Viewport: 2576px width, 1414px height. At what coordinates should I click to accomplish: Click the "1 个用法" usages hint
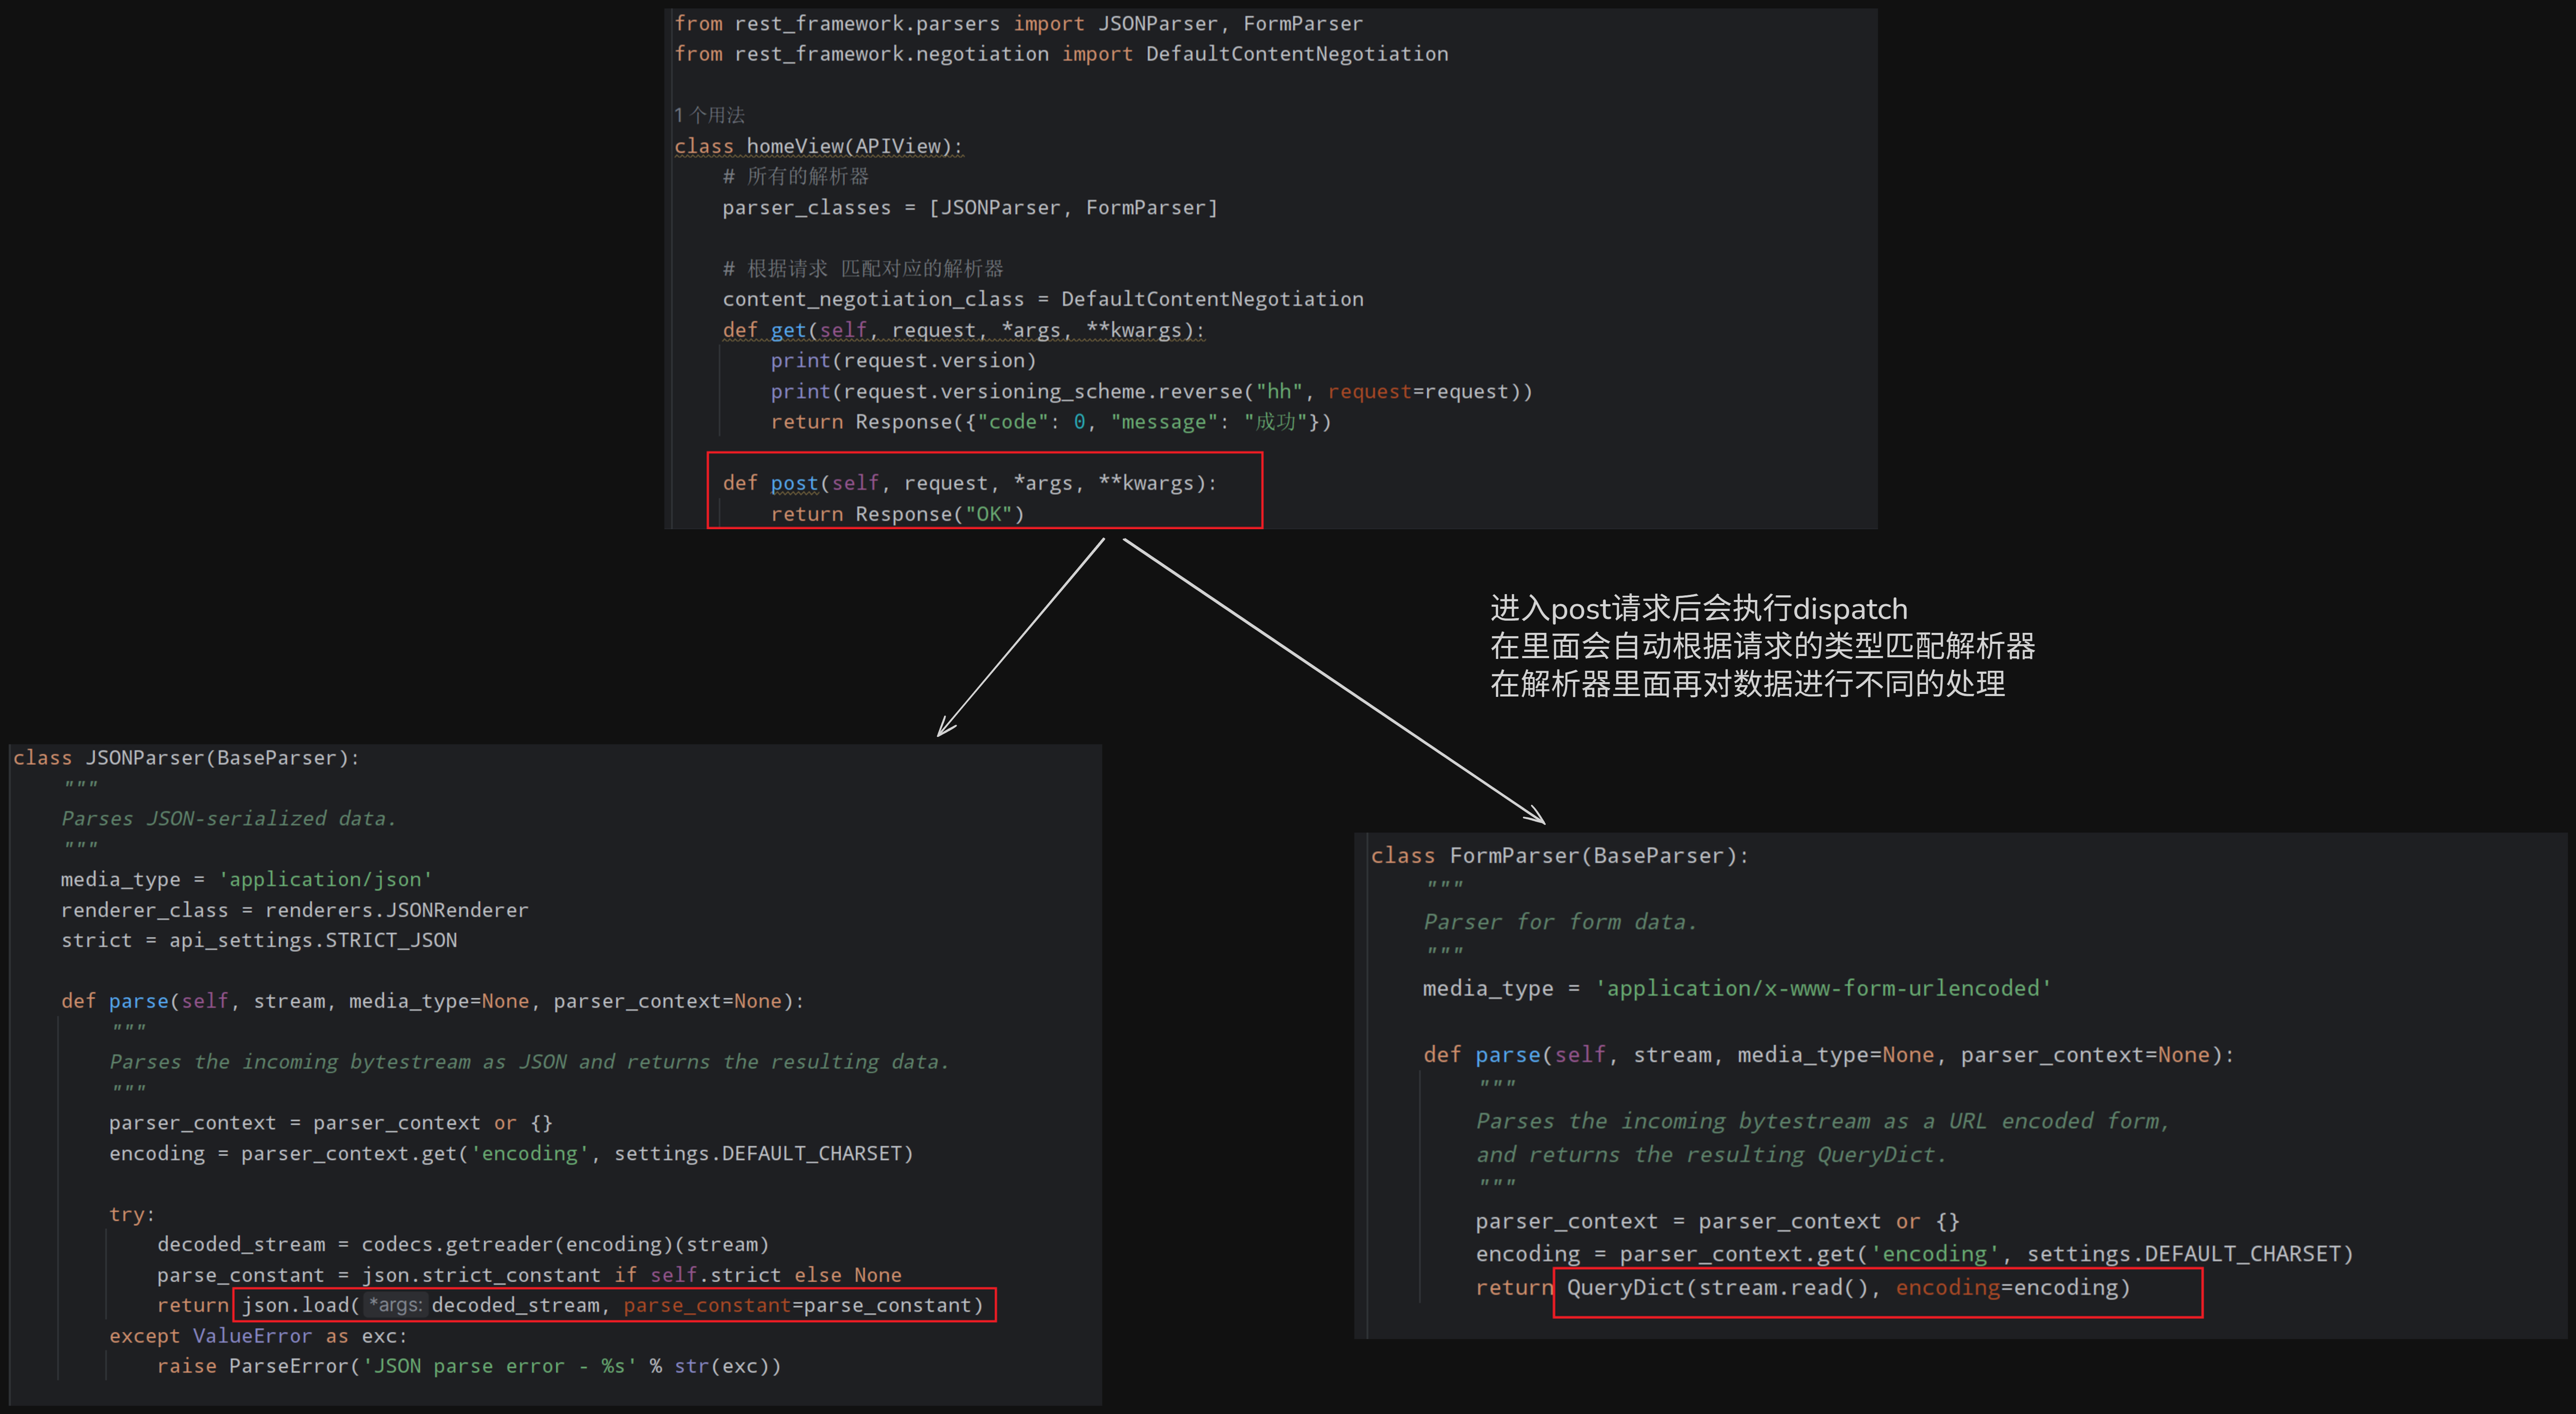(x=709, y=115)
